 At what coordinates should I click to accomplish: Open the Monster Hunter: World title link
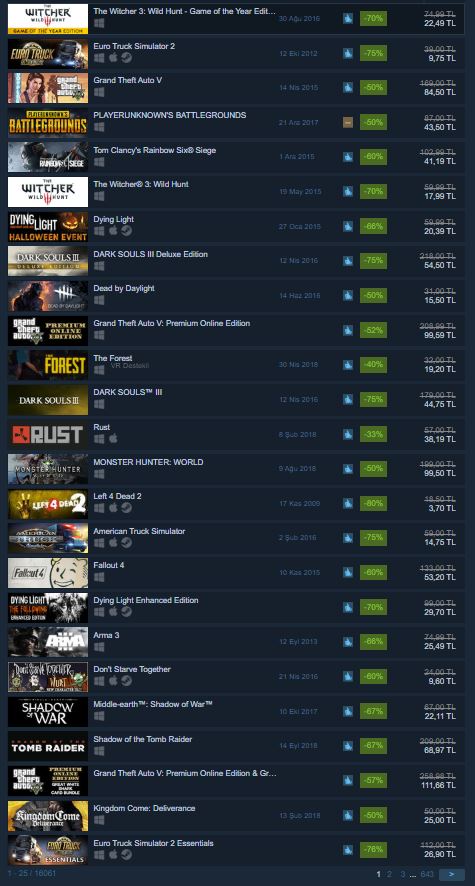[x=148, y=462]
